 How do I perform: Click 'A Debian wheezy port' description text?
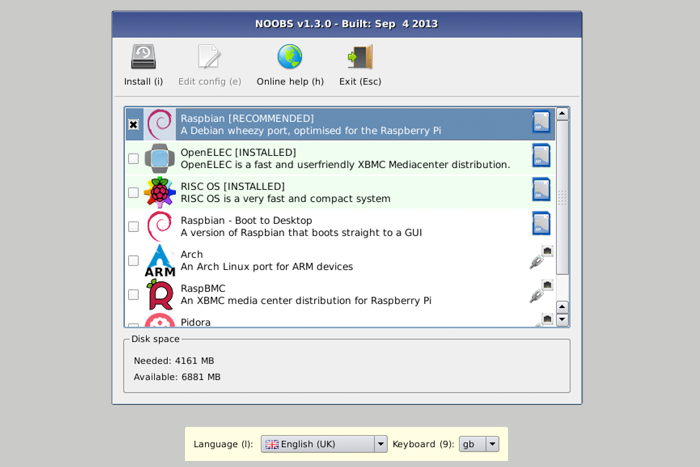(311, 131)
